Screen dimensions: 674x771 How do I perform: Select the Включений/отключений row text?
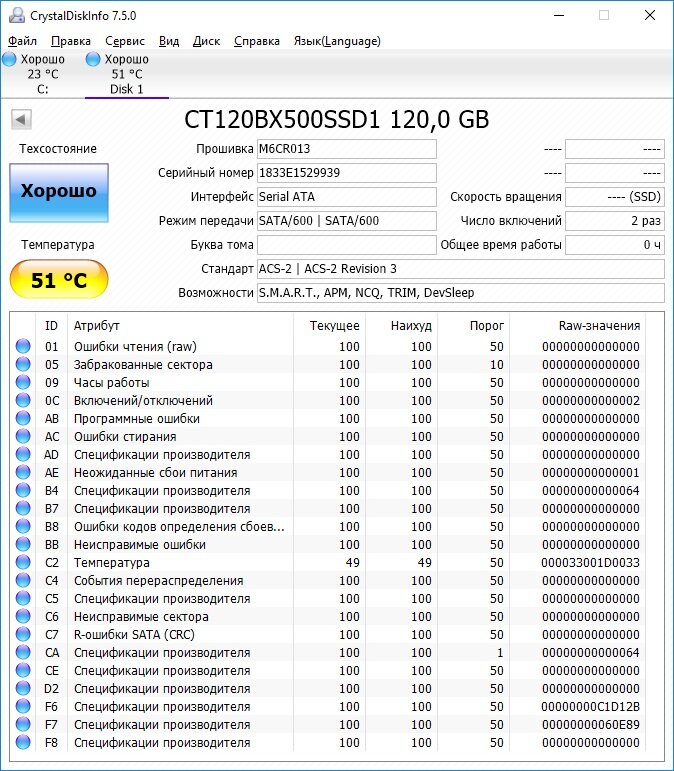pos(143,401)
